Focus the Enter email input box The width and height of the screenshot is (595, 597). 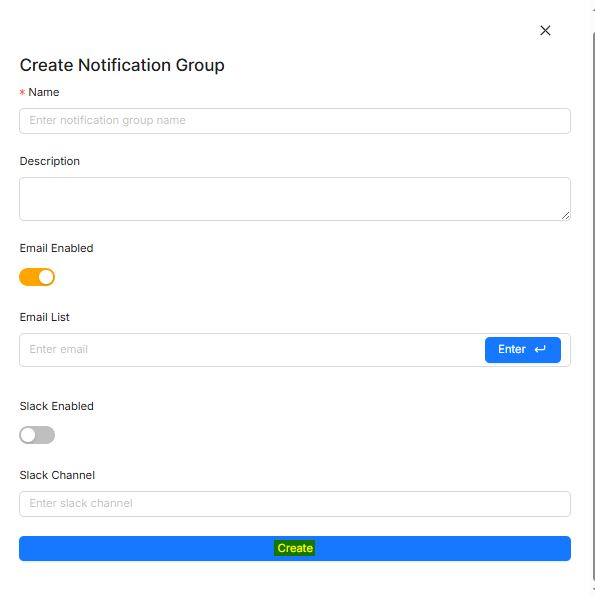252,350
